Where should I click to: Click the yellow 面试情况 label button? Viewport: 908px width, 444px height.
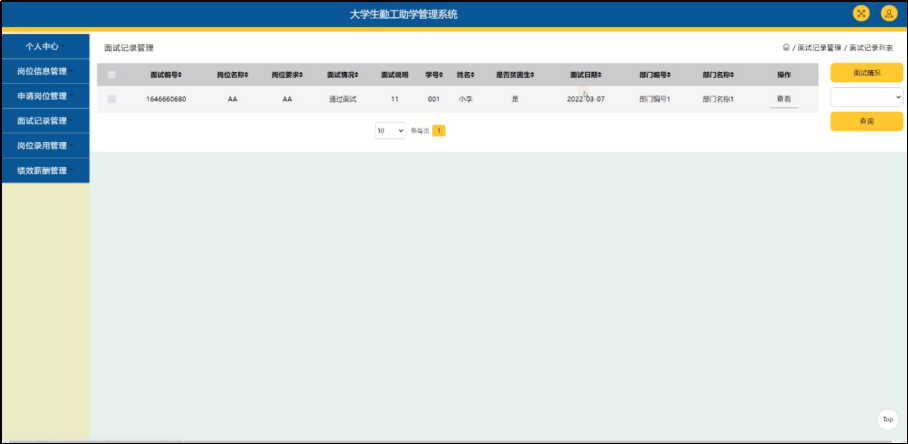866,73
